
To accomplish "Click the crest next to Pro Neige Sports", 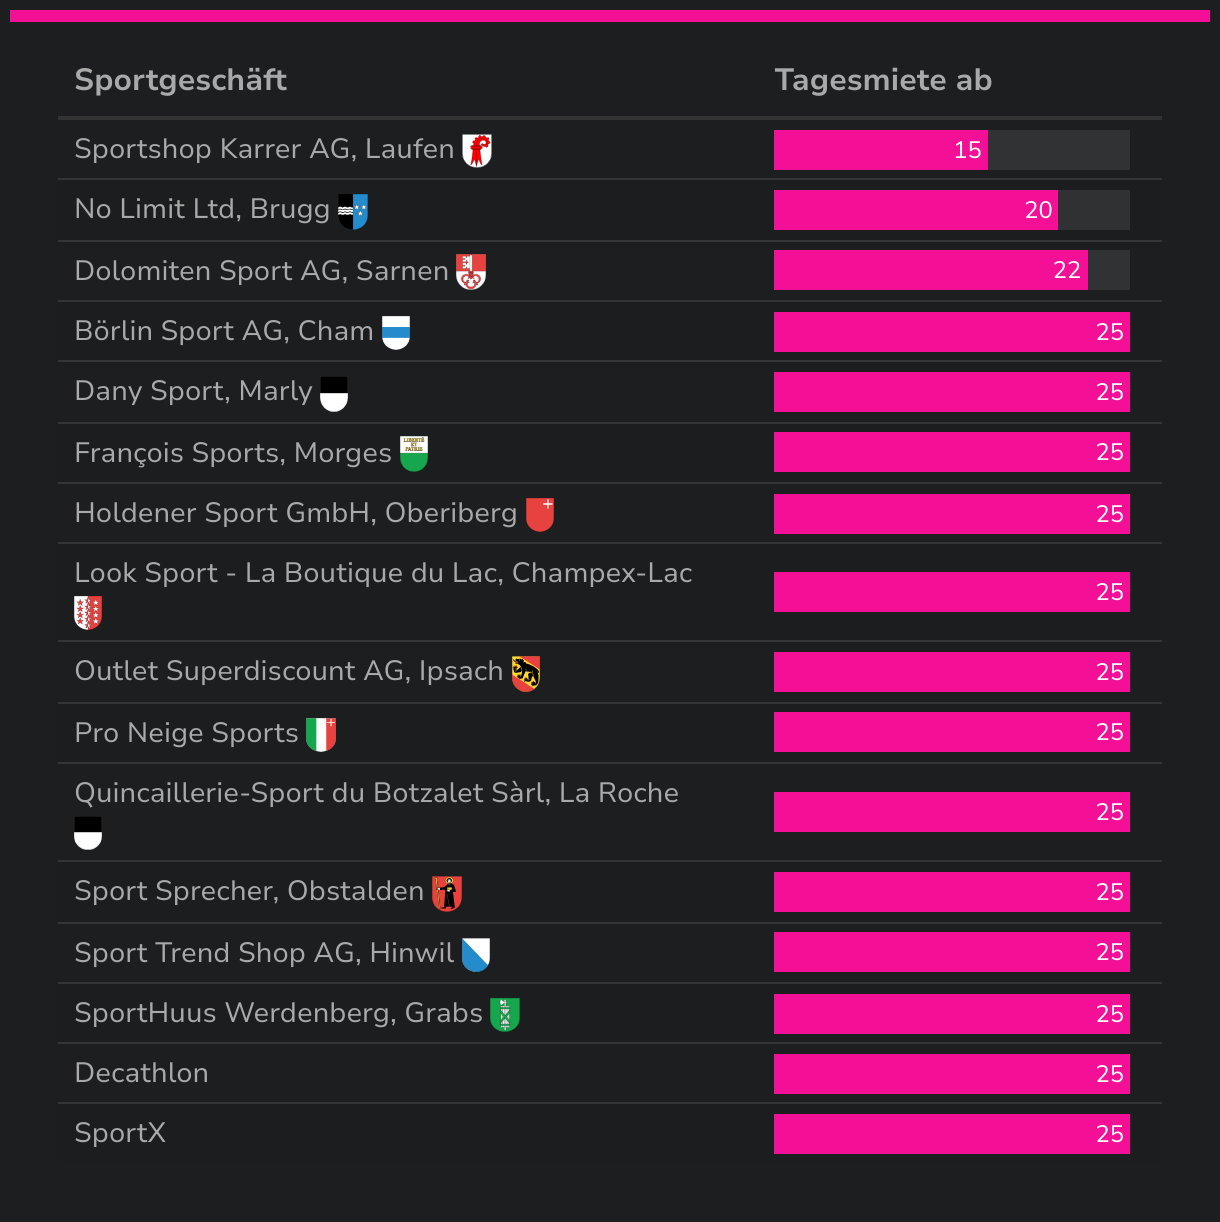I will click(x=321, y=734).
